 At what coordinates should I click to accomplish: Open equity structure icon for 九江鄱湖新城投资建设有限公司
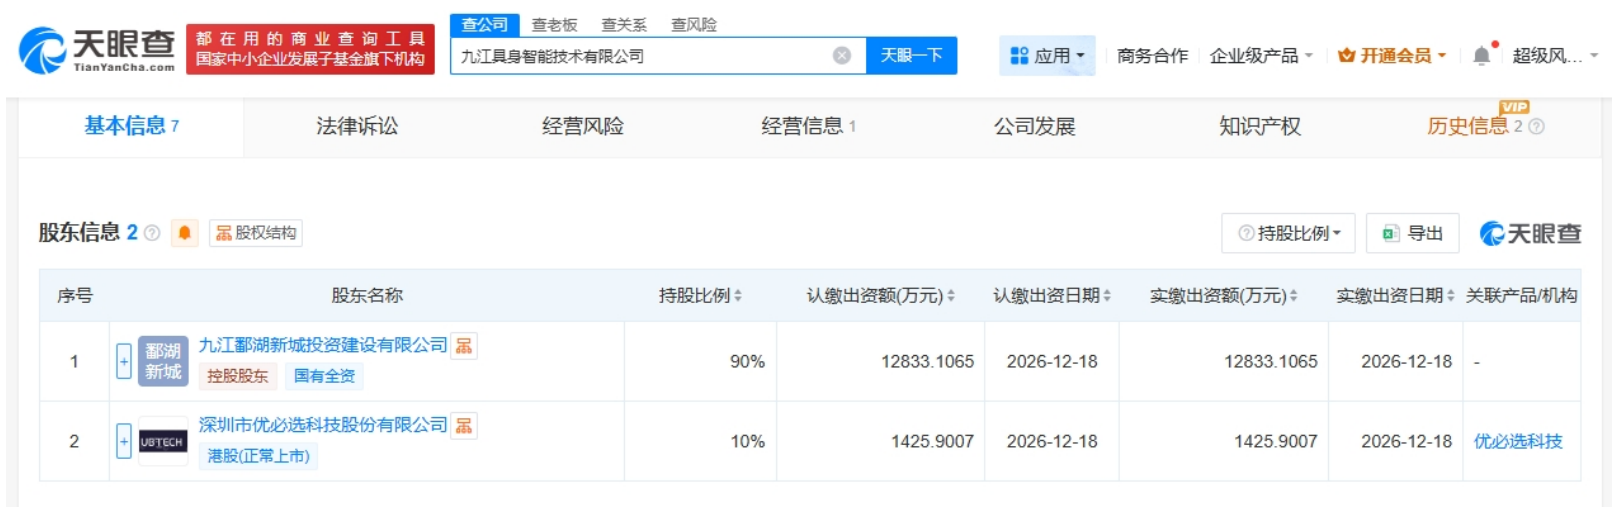point(464,346)
